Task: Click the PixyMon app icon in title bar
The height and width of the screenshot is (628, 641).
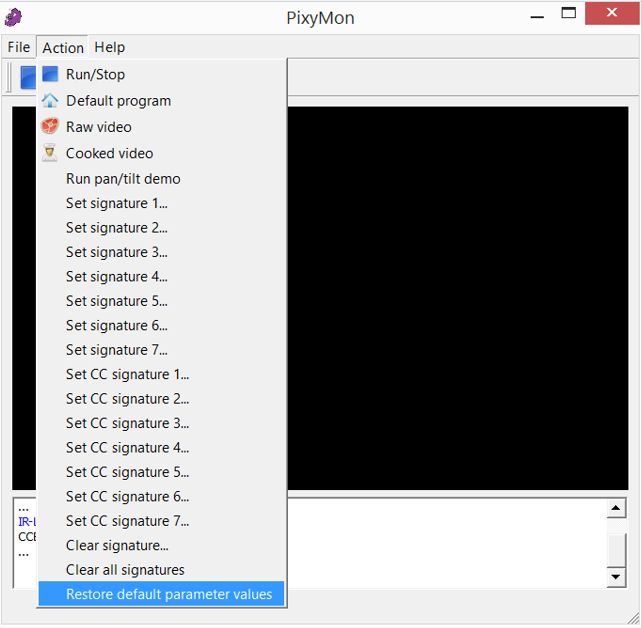Action: click(13, 17)
